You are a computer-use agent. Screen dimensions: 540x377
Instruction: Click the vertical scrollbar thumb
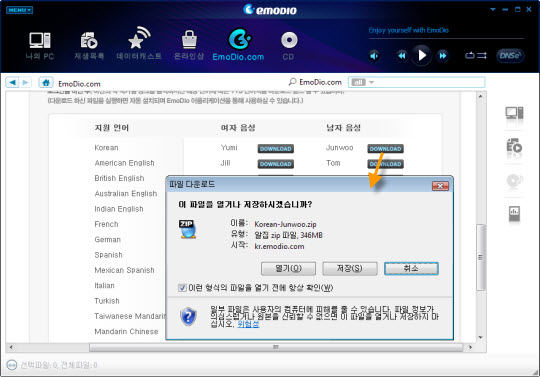point(481,258)
